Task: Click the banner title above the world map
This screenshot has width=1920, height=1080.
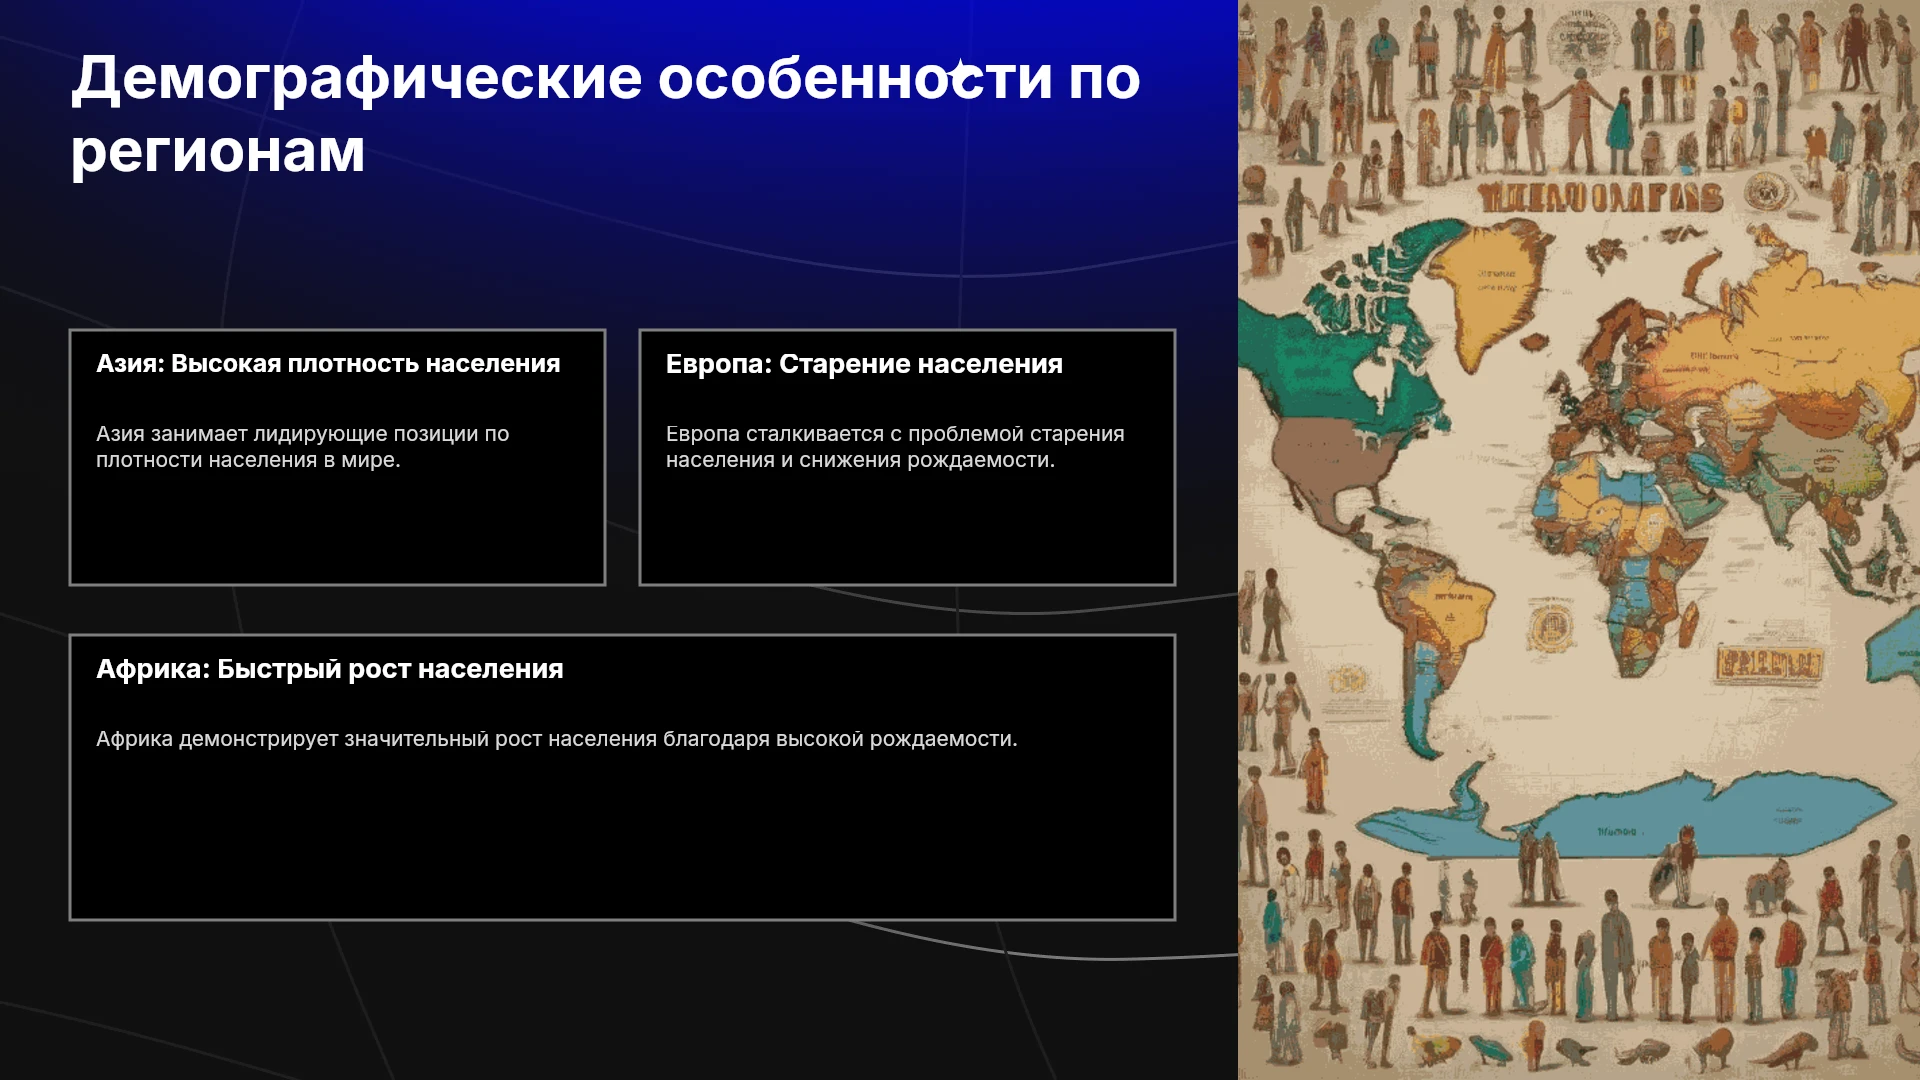Action: 1600,197
